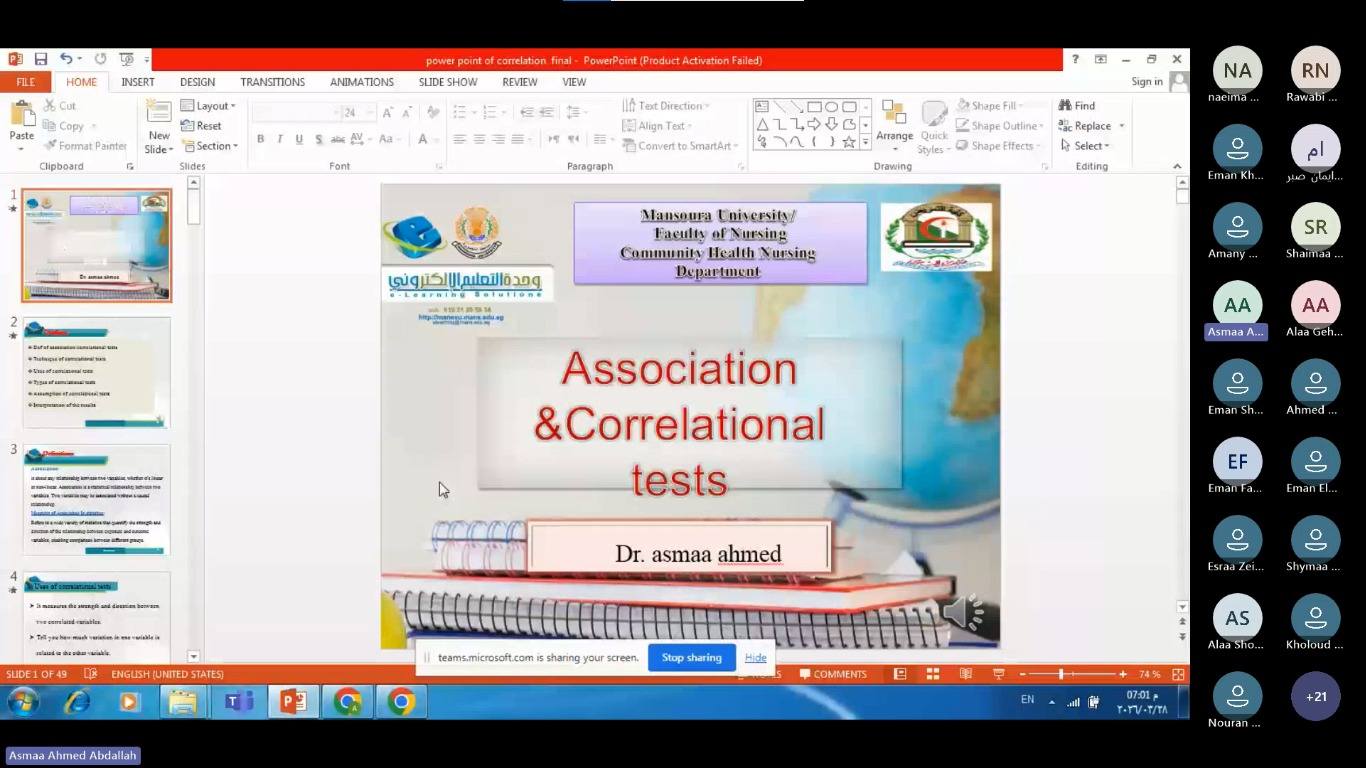Click the Undo arrow icon
The image size is (1366, 768).
tap(65, 60)
